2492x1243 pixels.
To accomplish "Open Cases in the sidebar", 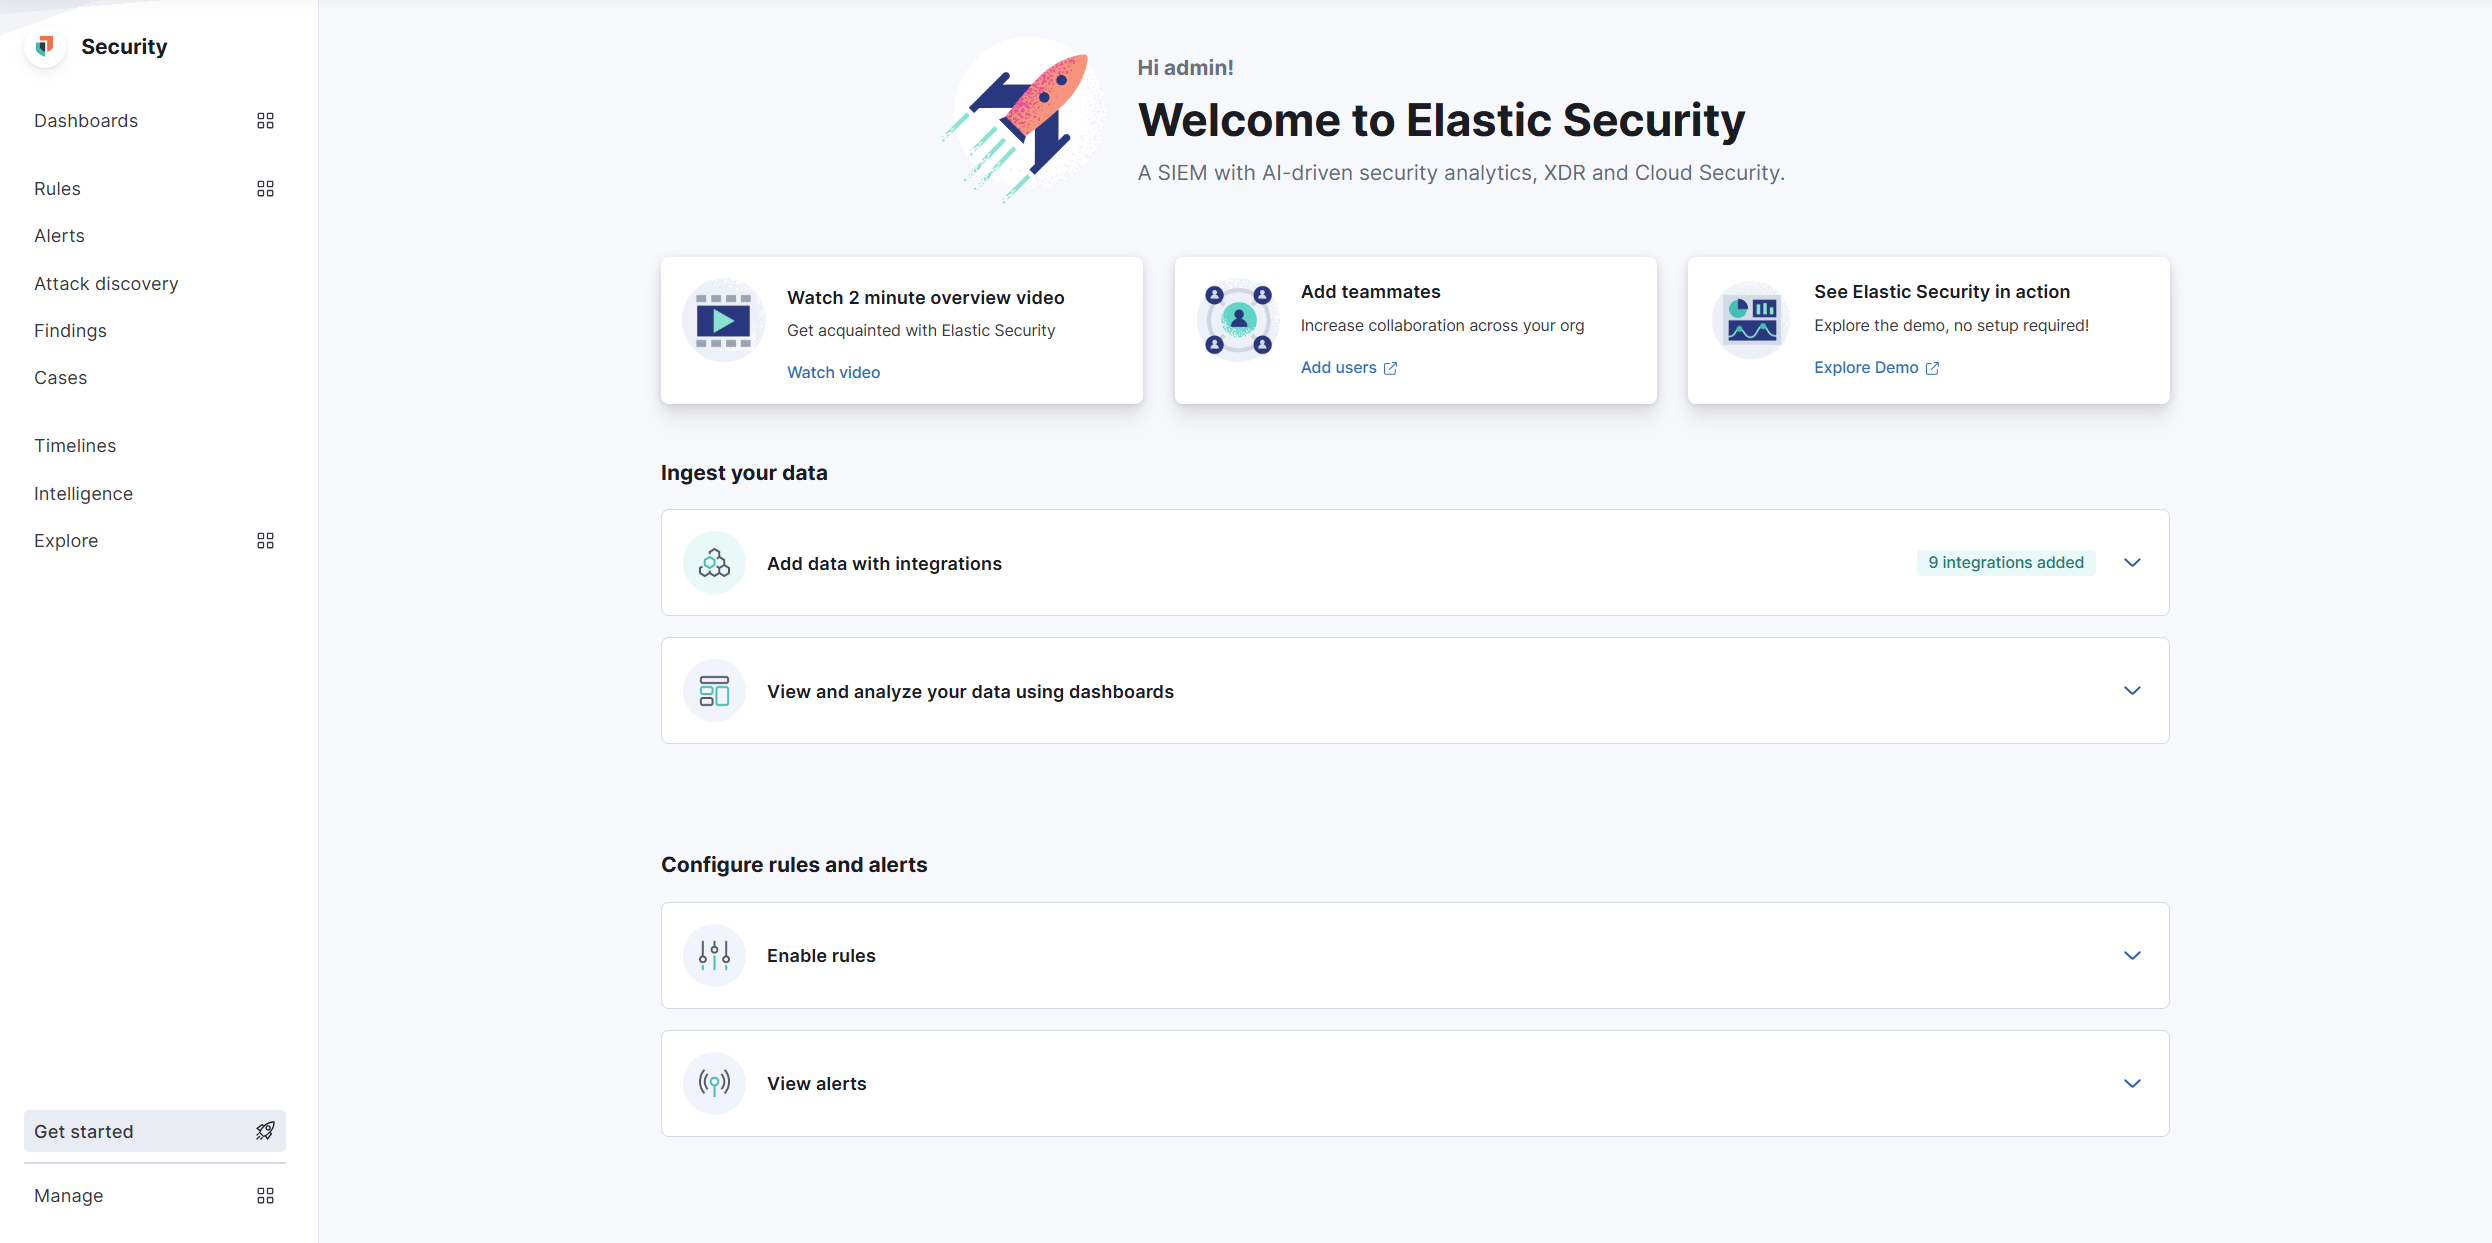I will tap(60, 378).
